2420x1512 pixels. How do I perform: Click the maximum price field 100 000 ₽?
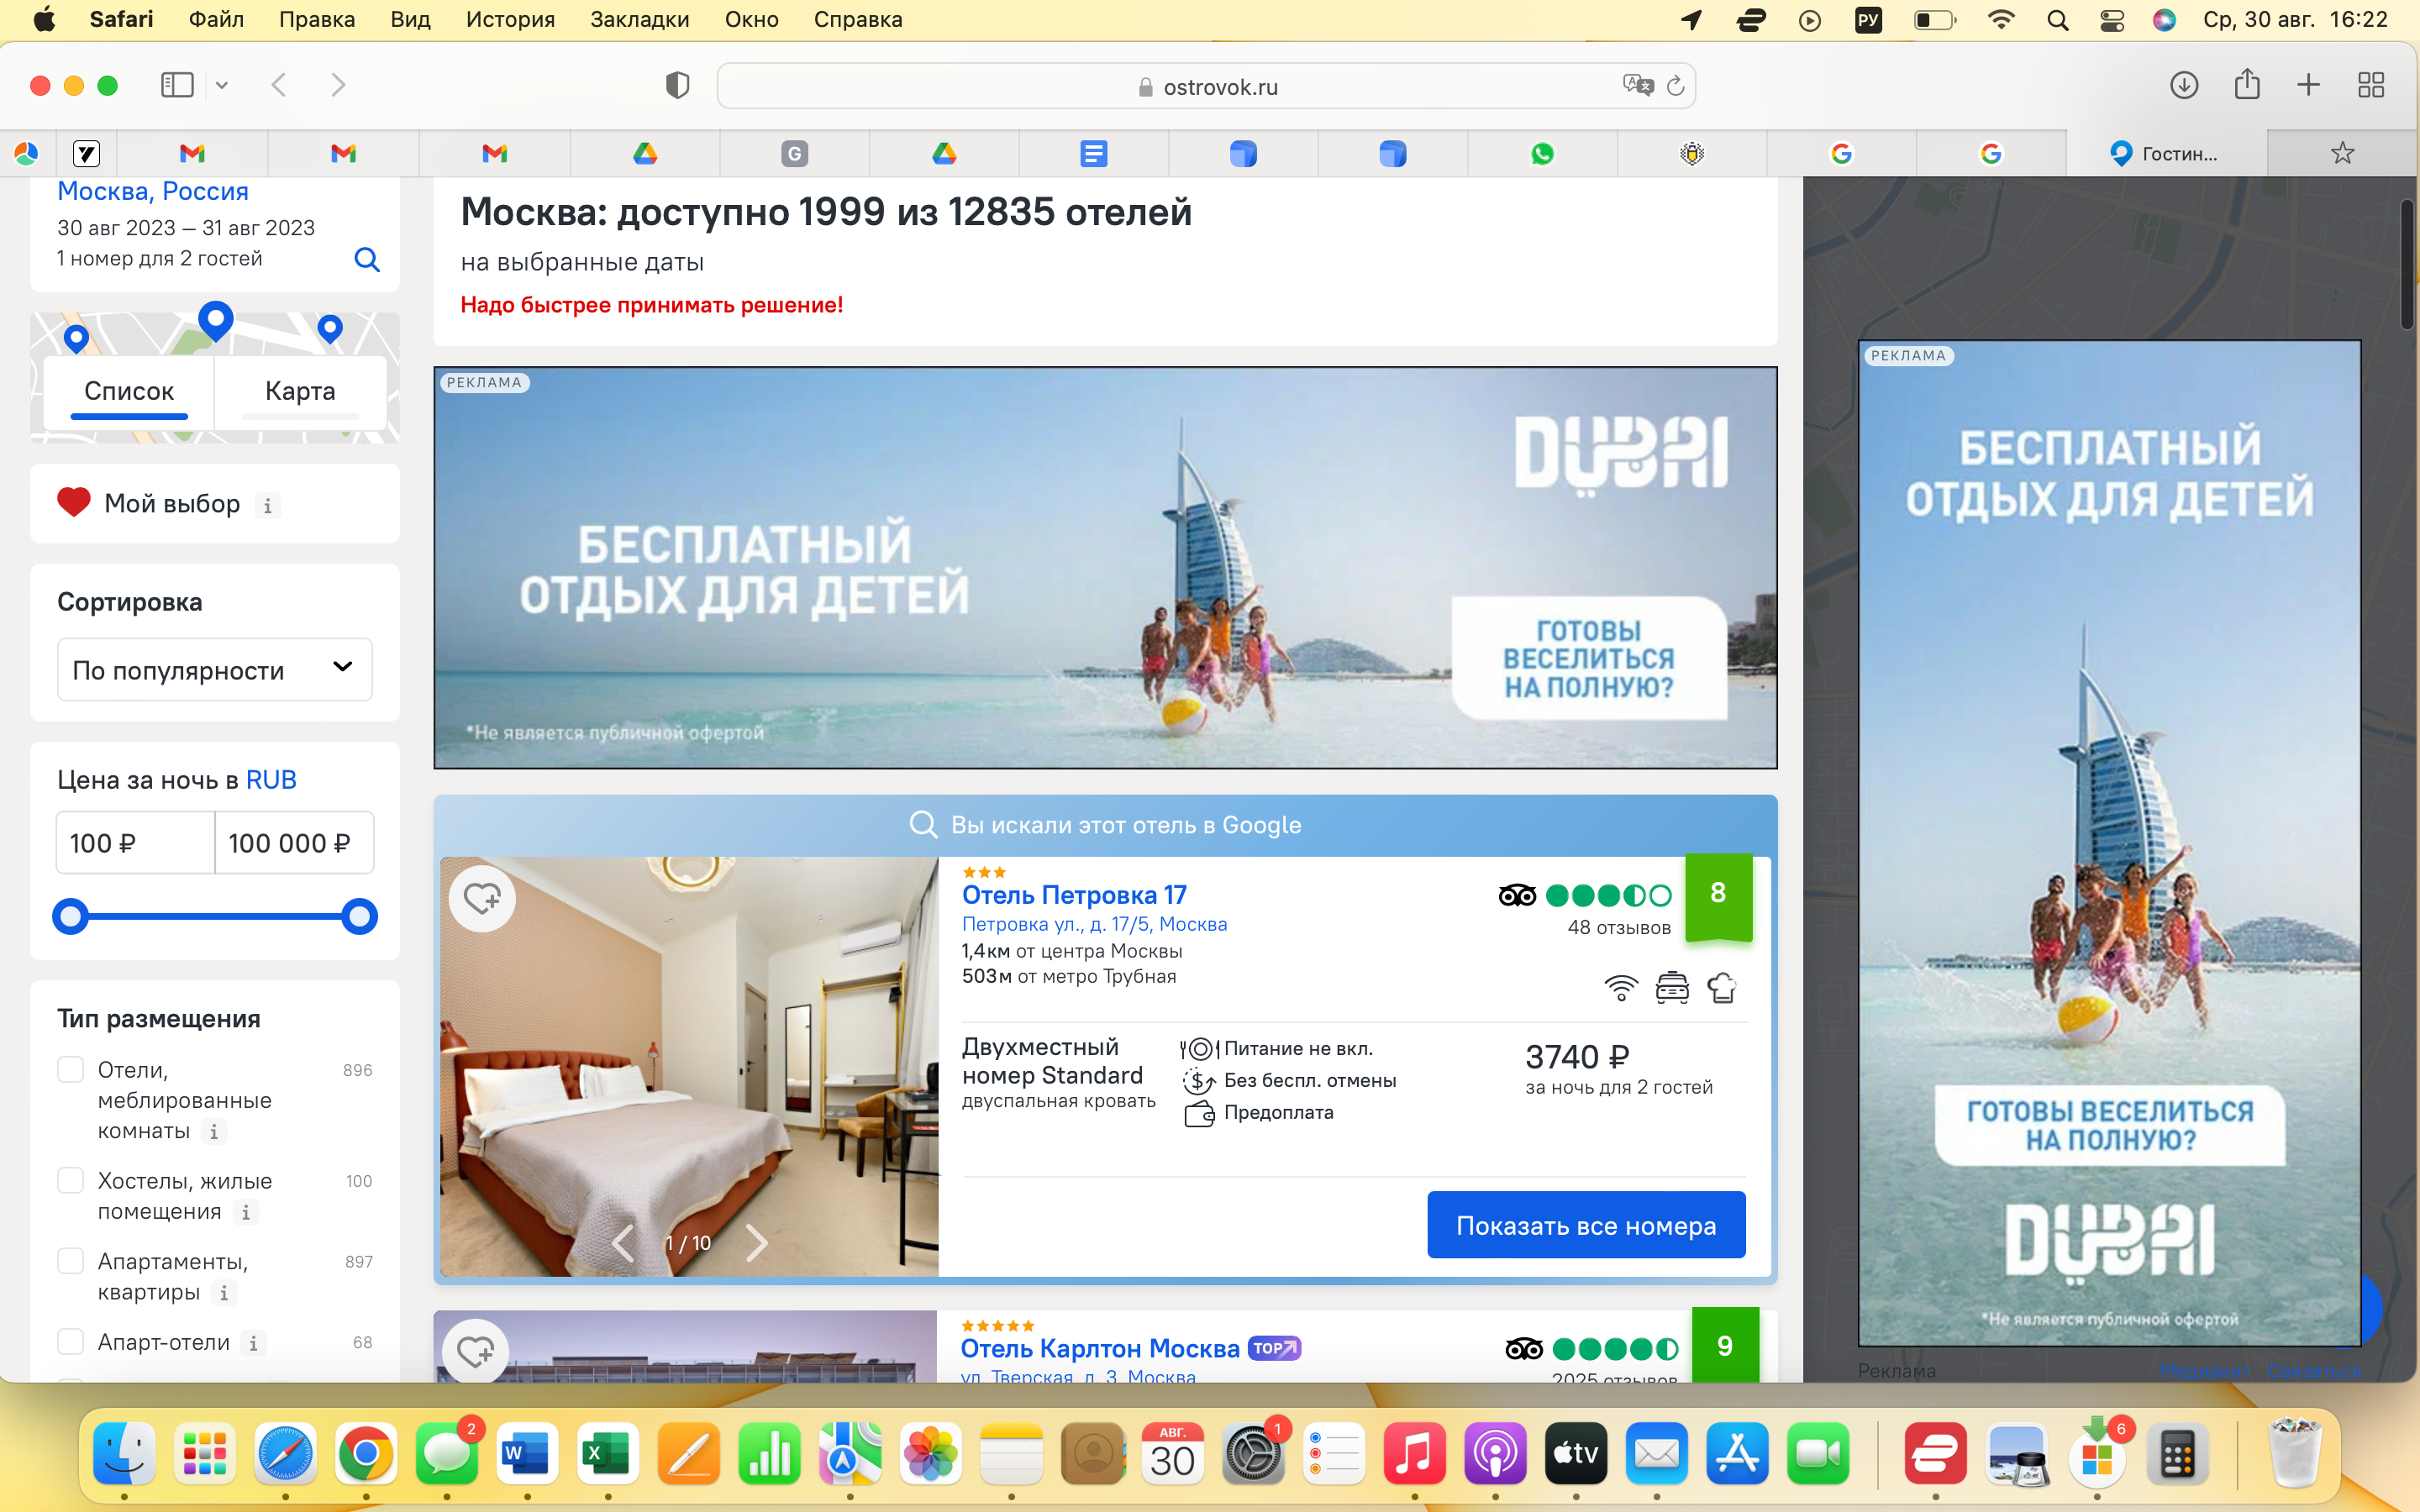(294, 843)
